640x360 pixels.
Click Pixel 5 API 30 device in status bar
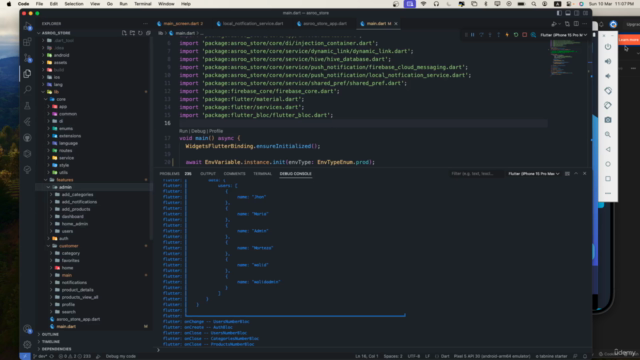tap(492, 356)
